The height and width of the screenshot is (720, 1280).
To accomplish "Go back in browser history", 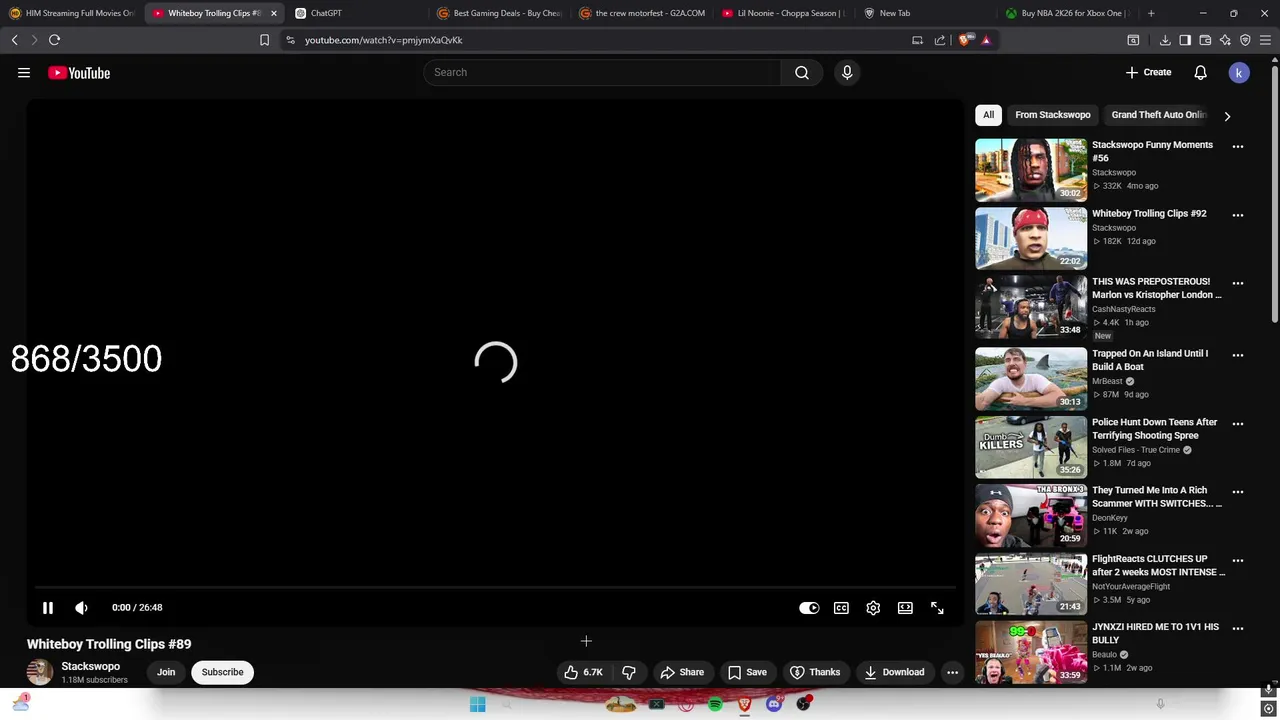I will click(x=14, y=40).
